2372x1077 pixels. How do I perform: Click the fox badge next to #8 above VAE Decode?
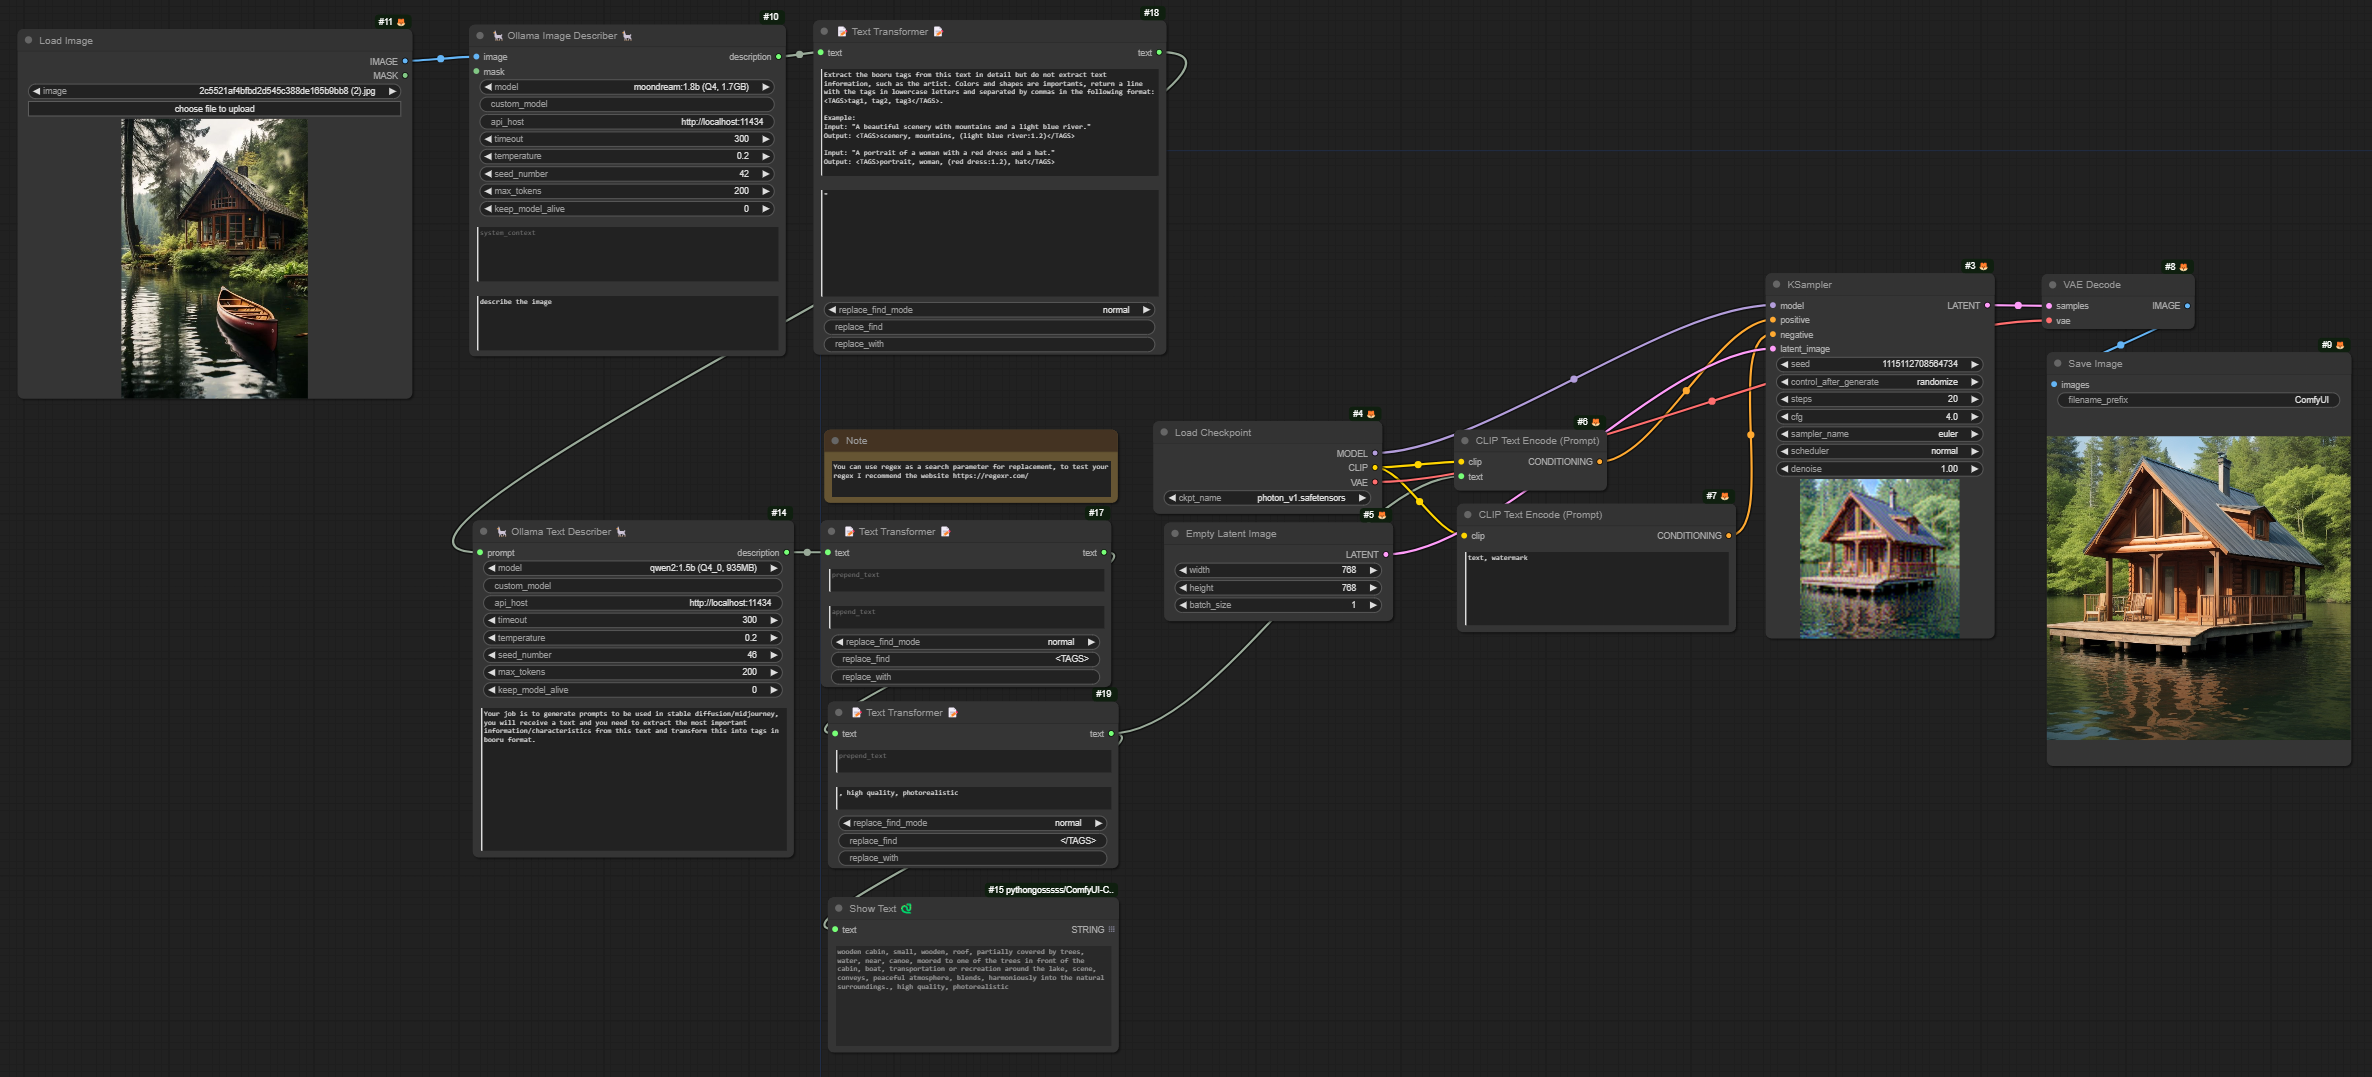[x=2183, y=267]
